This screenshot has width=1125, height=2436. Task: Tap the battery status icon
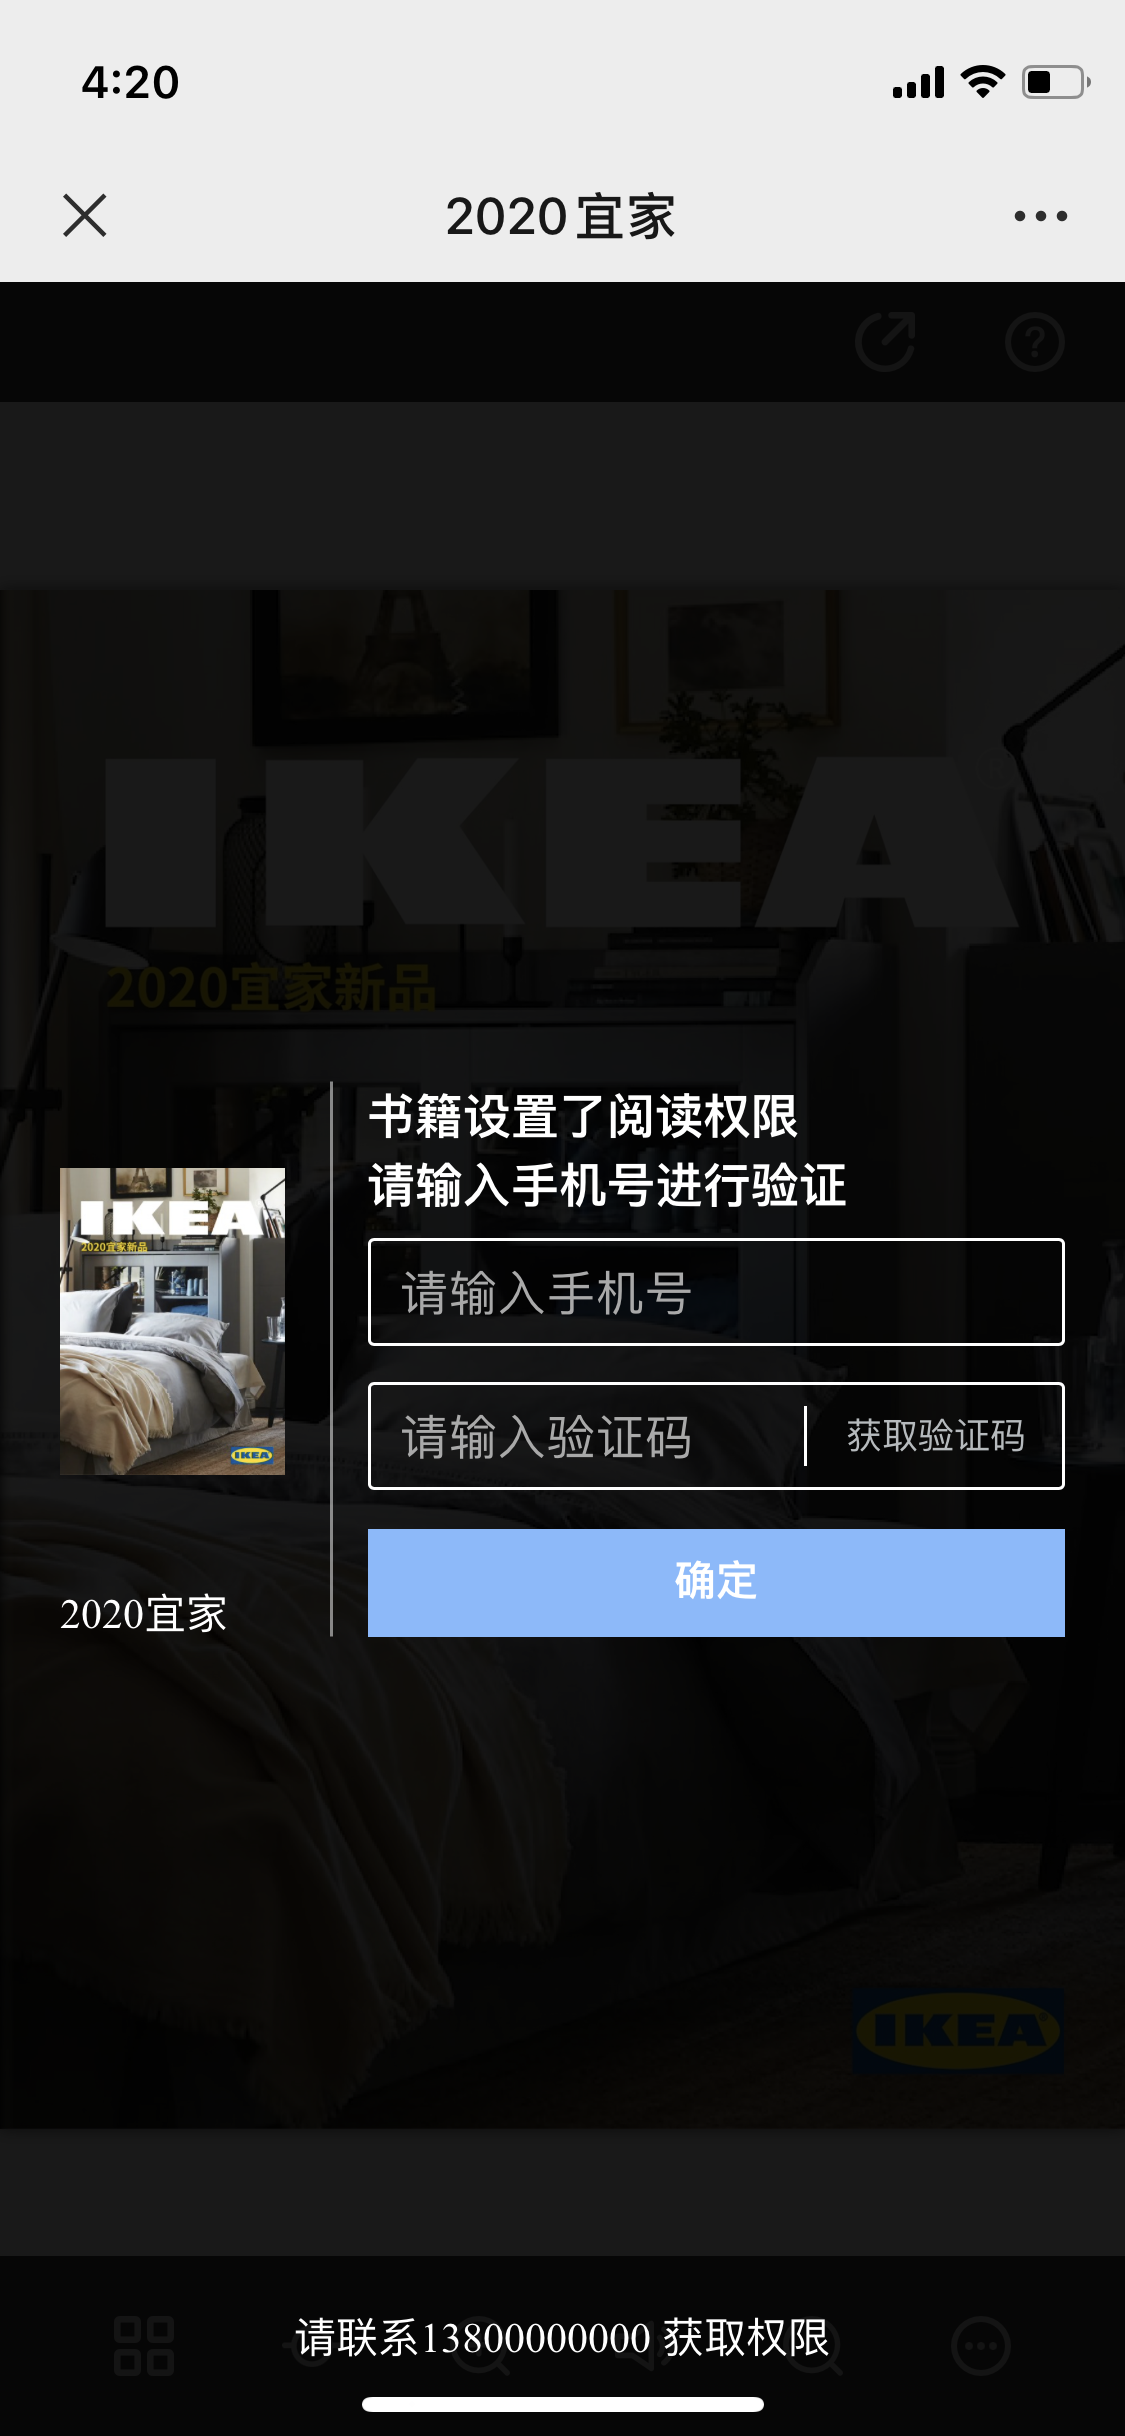pos(1056,82)
